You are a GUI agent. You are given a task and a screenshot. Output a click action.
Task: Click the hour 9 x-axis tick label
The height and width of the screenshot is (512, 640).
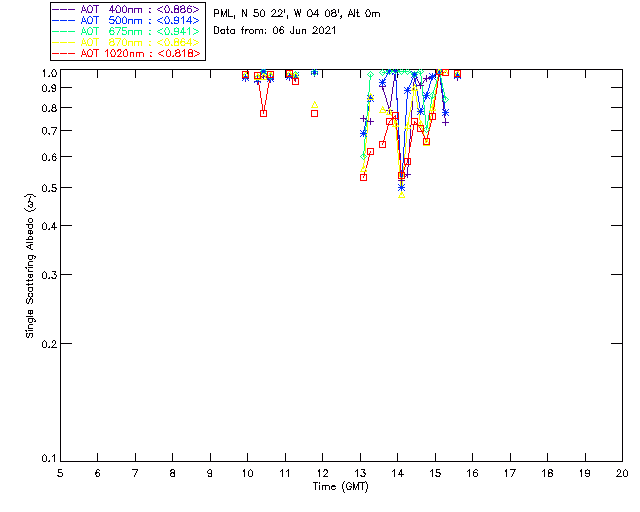(x=210, y=473)
